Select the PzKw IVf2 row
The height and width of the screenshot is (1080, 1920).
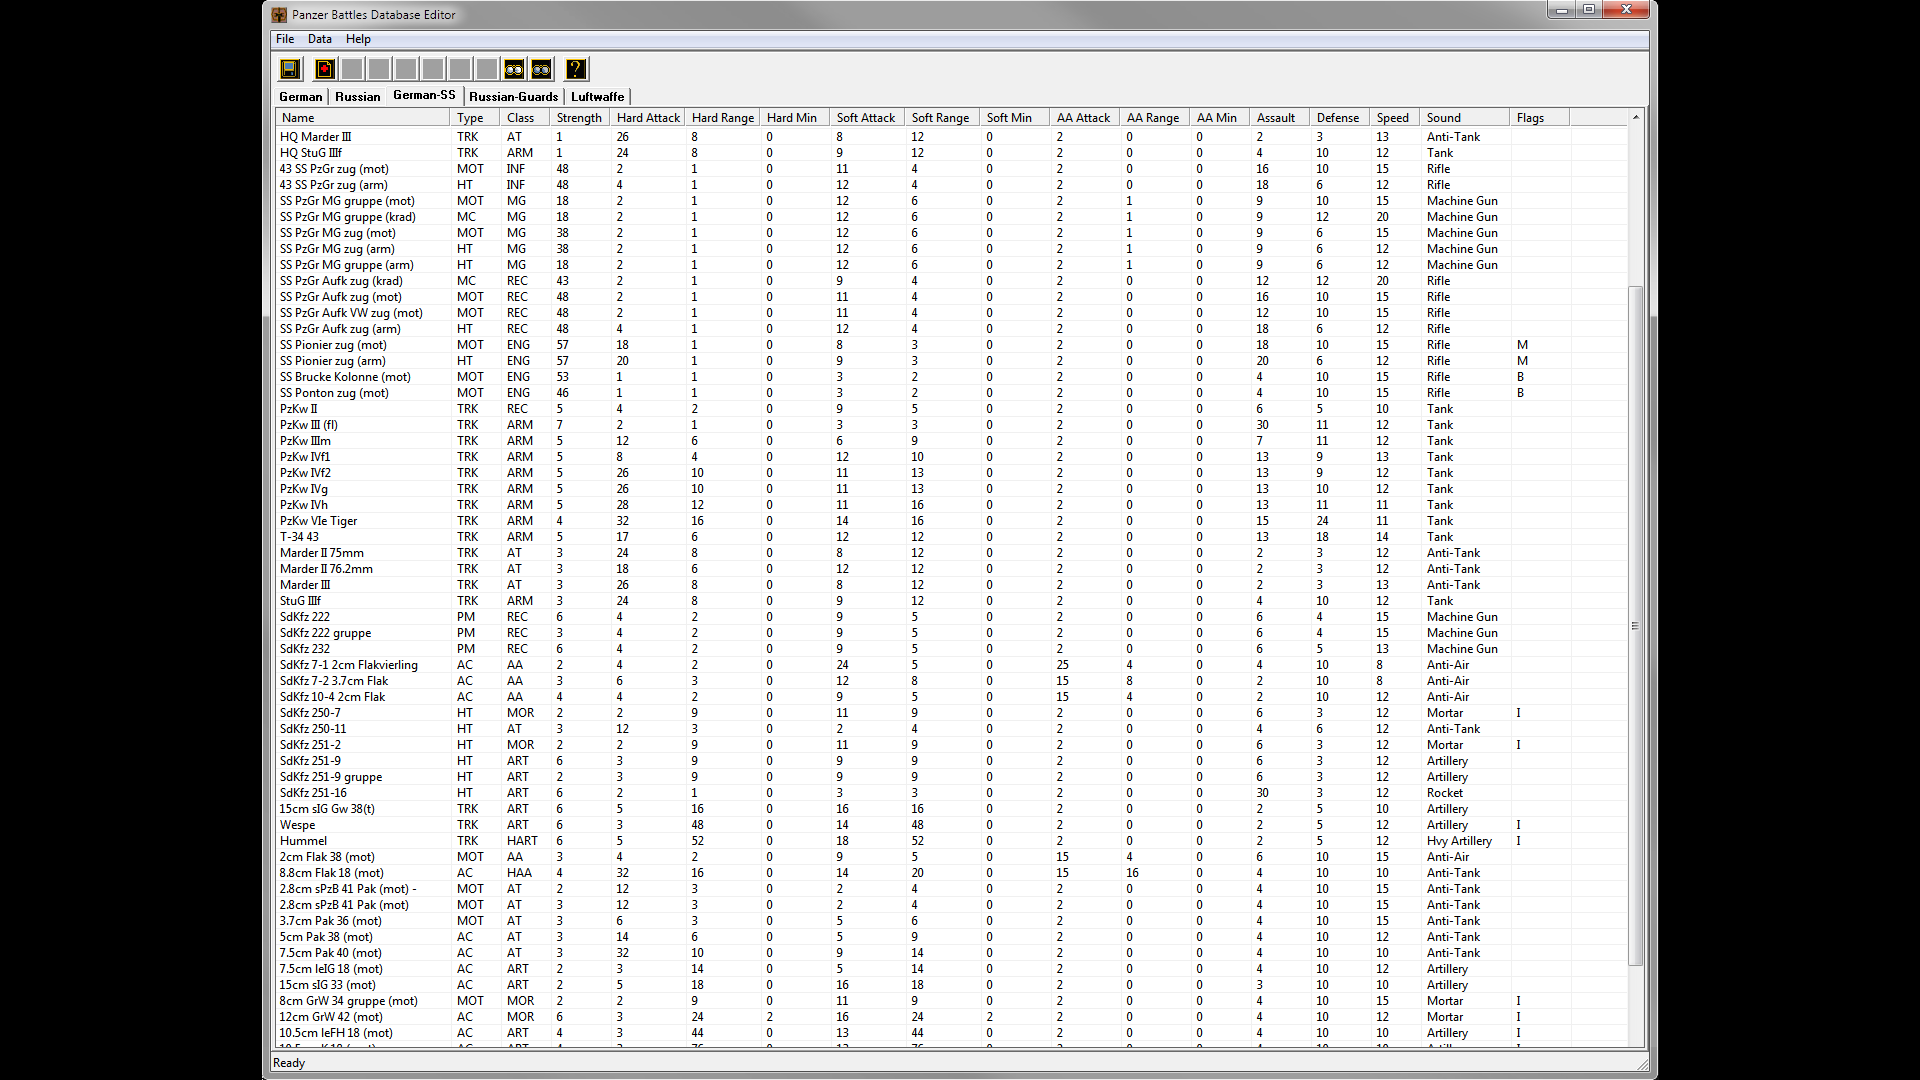952,473
